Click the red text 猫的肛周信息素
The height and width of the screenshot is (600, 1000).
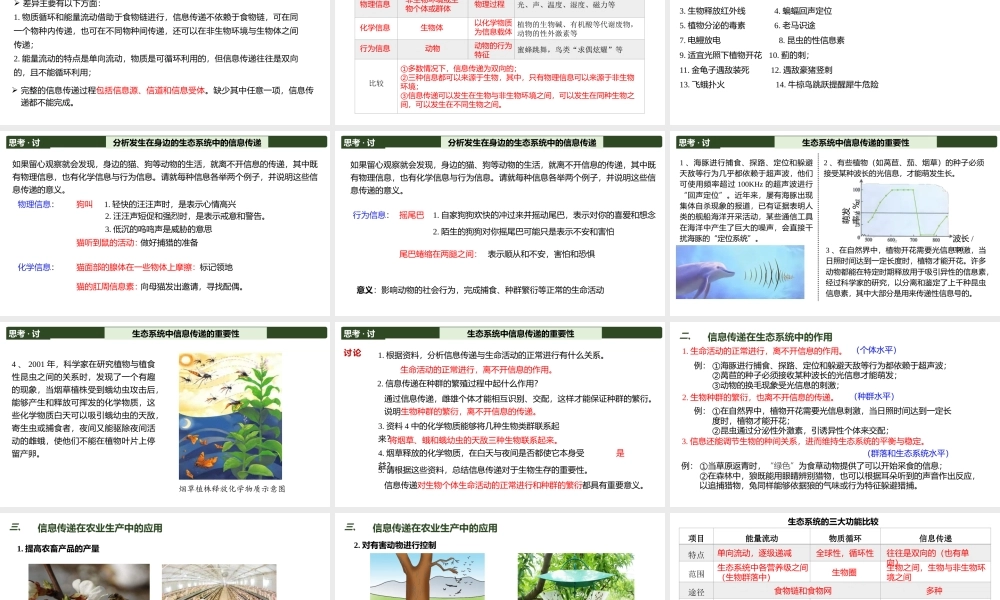click(x=106, y=286)
